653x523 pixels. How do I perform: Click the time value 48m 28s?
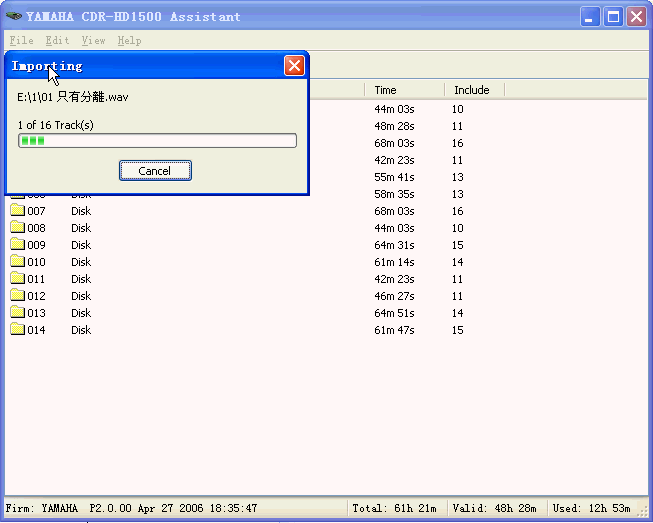coord(394,127)
